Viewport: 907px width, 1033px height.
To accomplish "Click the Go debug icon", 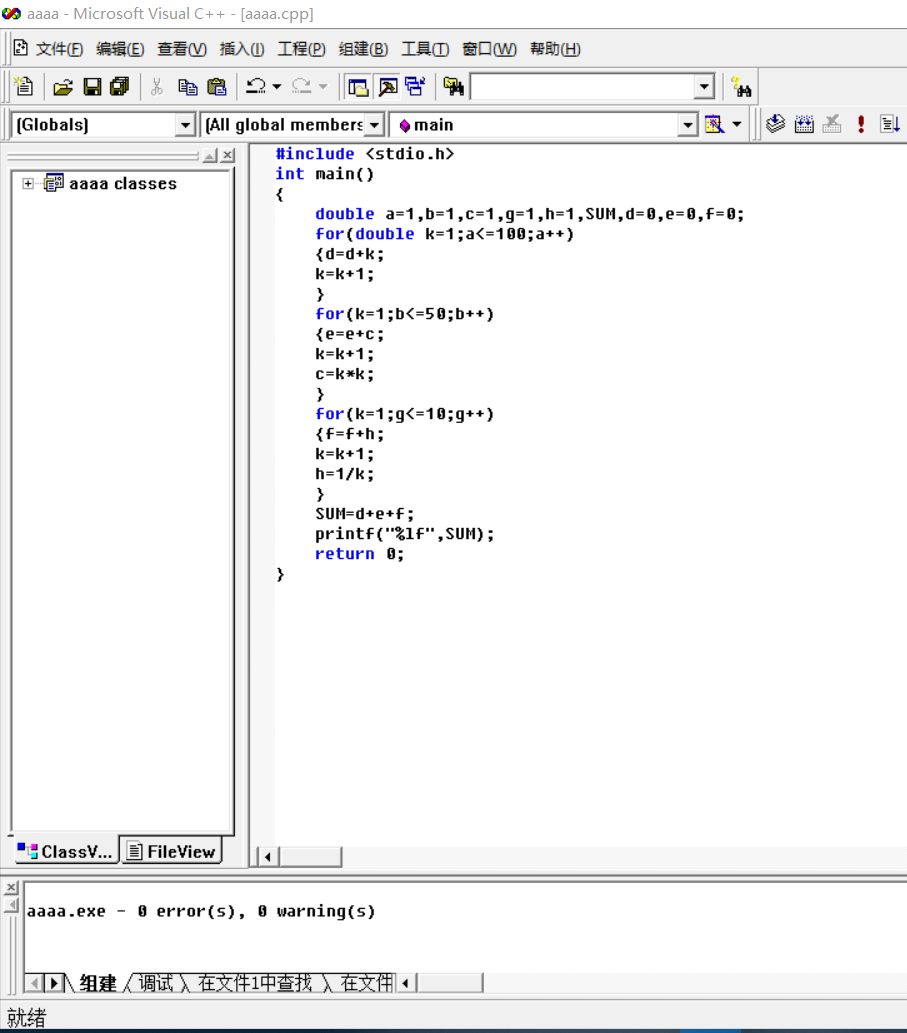I will tap(890, 124).
